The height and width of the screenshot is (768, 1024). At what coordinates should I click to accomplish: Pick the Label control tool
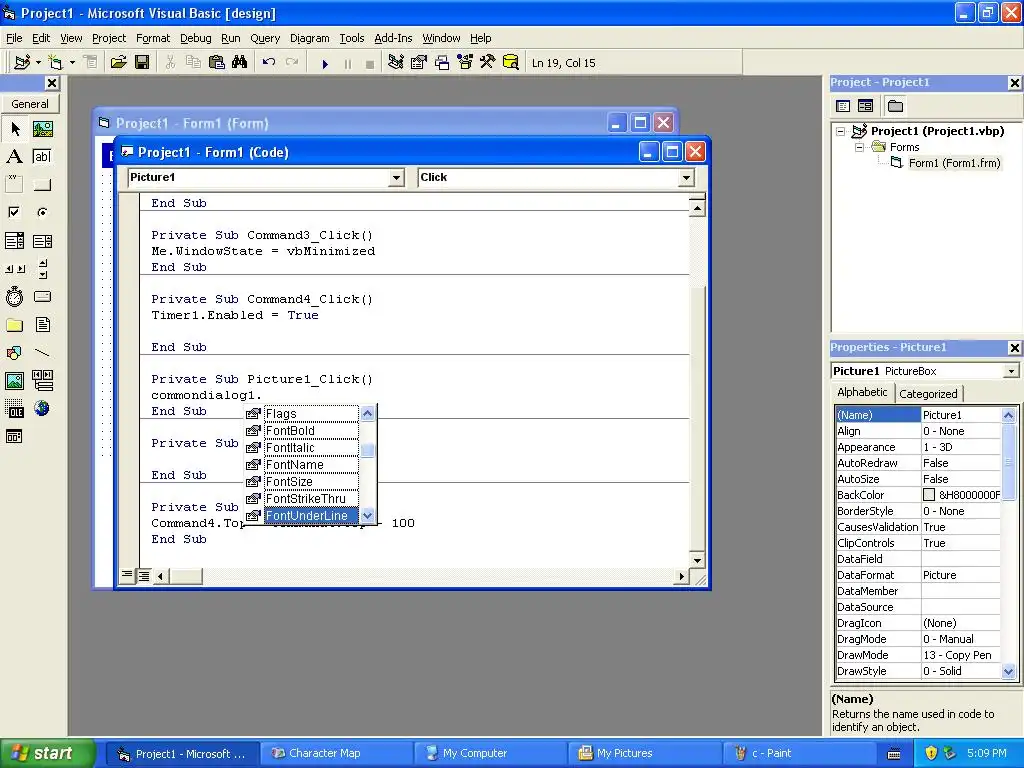tap(15, 157)
